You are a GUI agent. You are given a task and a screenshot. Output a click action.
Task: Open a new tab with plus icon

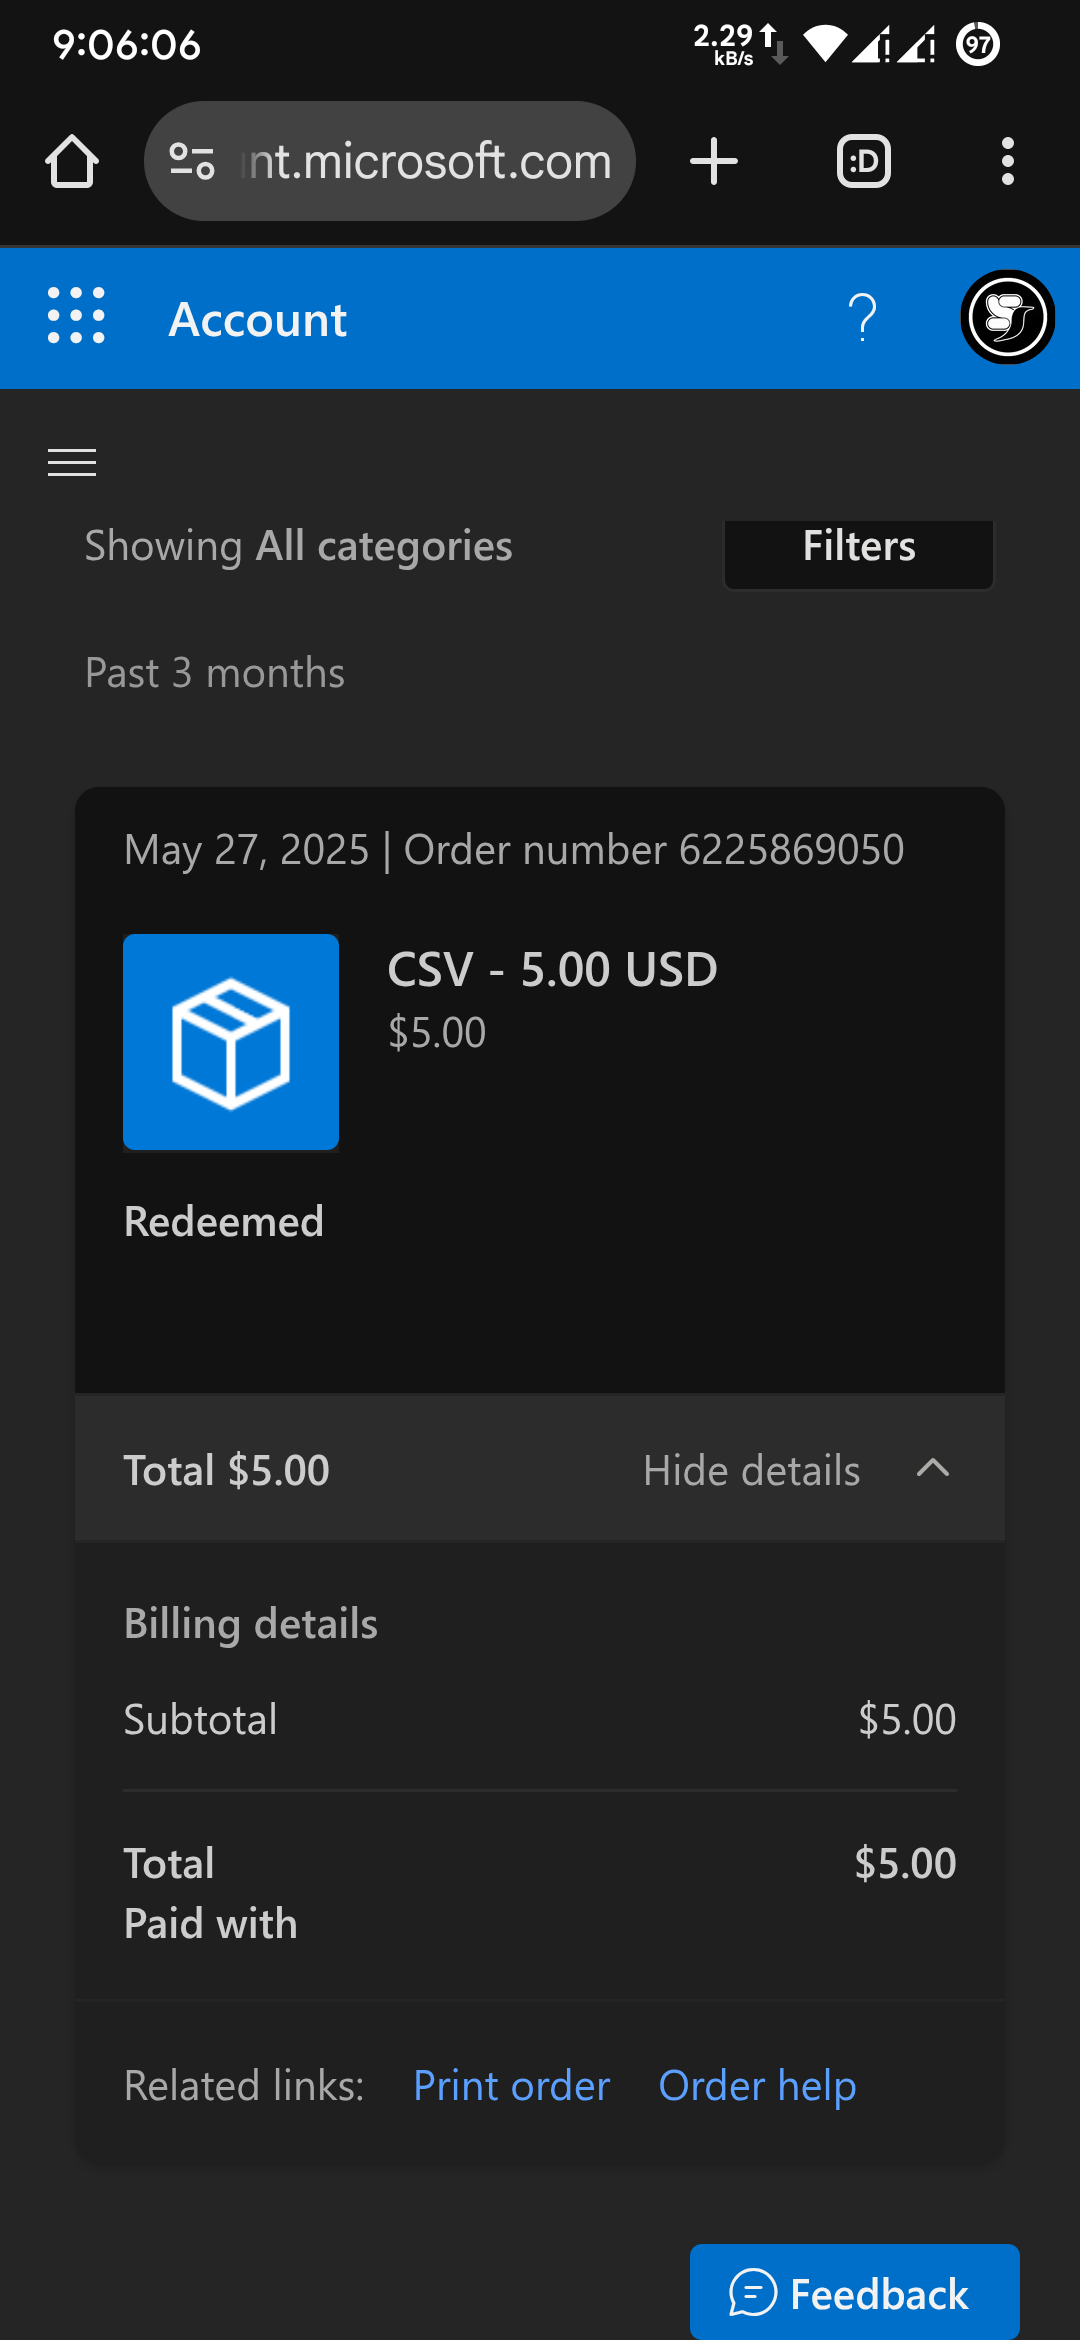click(714, 161)
